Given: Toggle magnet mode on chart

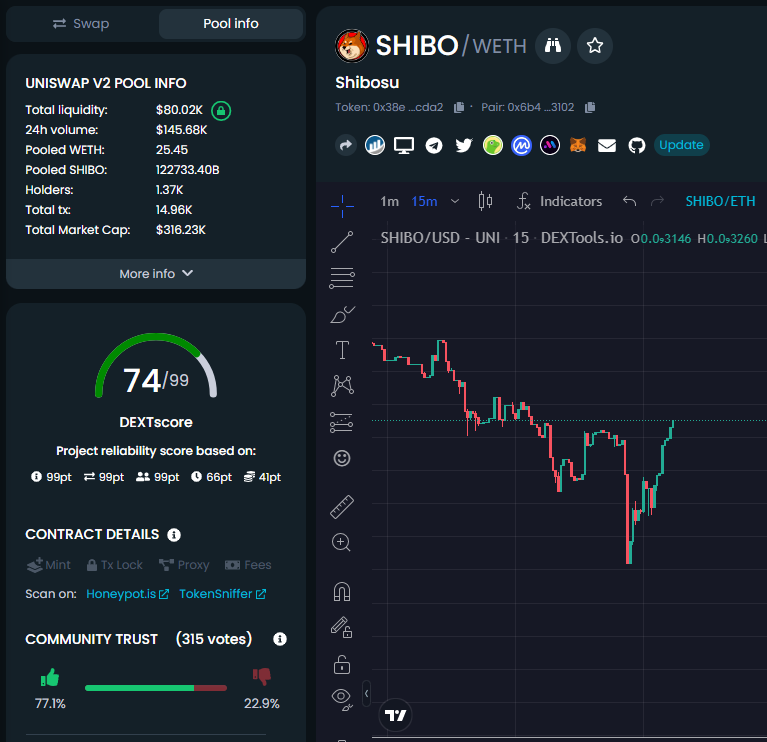Looking at the screenshot, I should click(342, 592).
